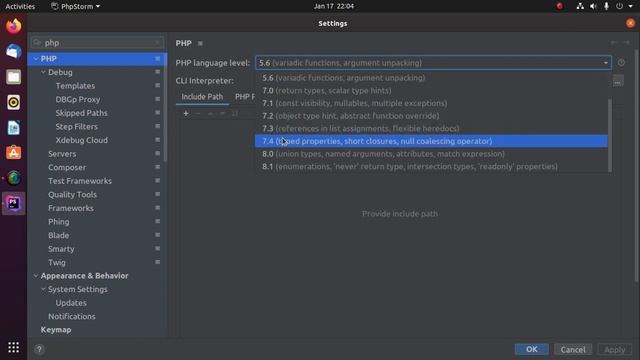Open DBGp Proxy settings
640x360 pixels.
point(78,99)
